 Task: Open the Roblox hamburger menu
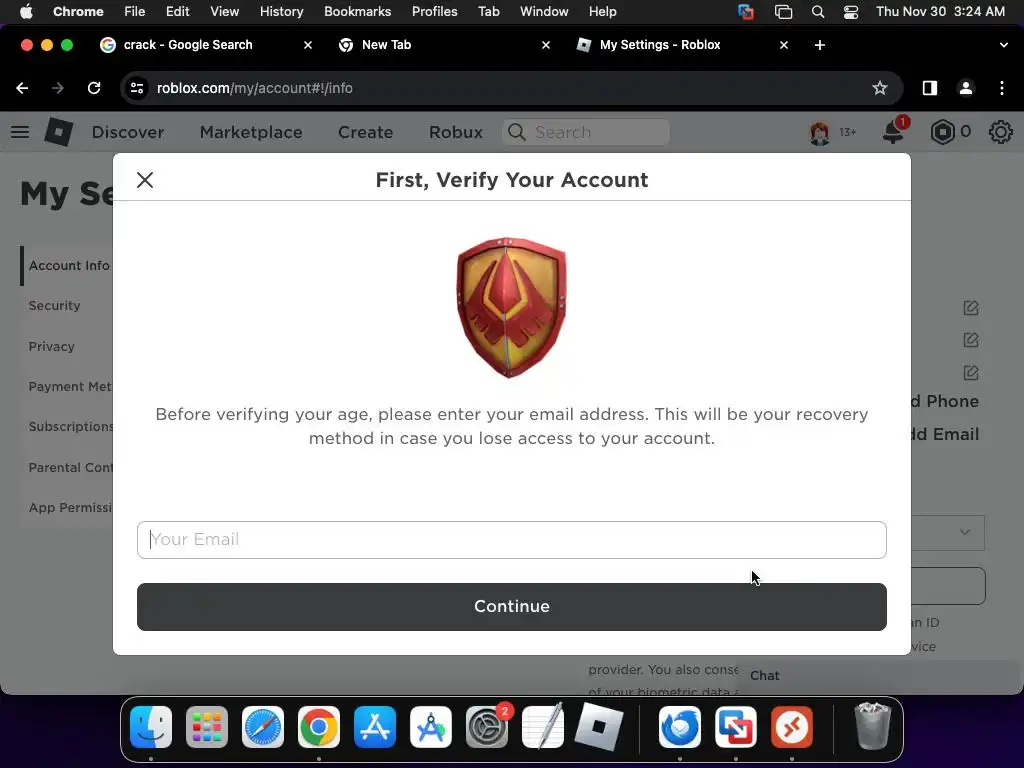pyautogui.click(x=20, y=132)
